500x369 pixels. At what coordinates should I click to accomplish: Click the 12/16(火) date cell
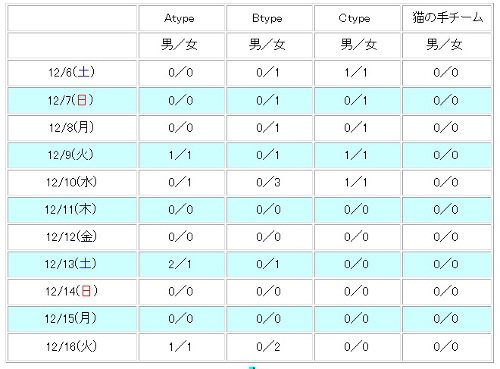72,347
